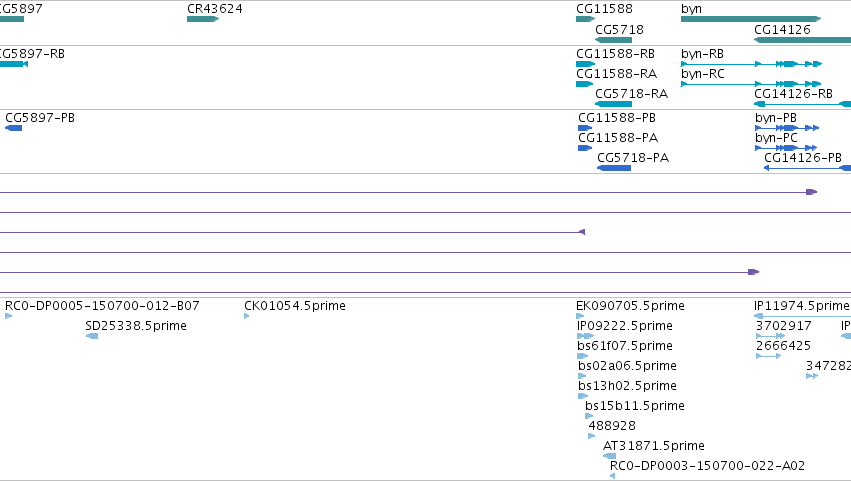Select the shorter purple line ending in right arrowhead
Screen dimensions: 851x481
tap(379, 272)
